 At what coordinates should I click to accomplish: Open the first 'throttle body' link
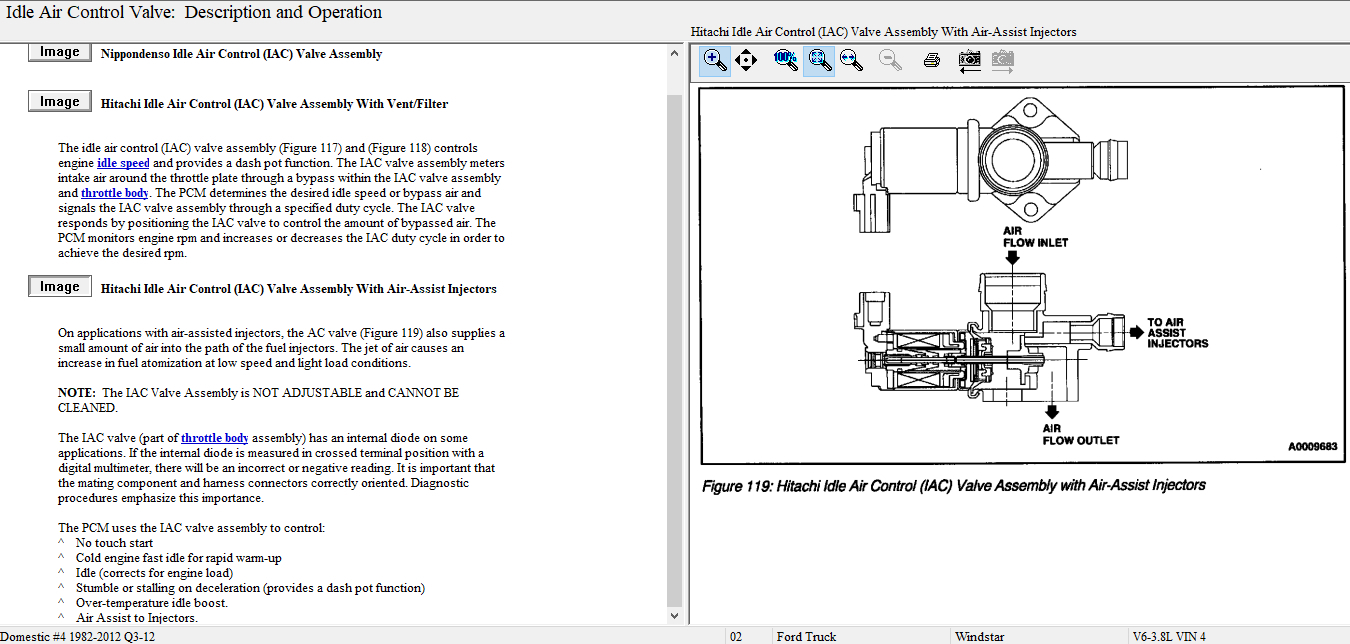115,193
